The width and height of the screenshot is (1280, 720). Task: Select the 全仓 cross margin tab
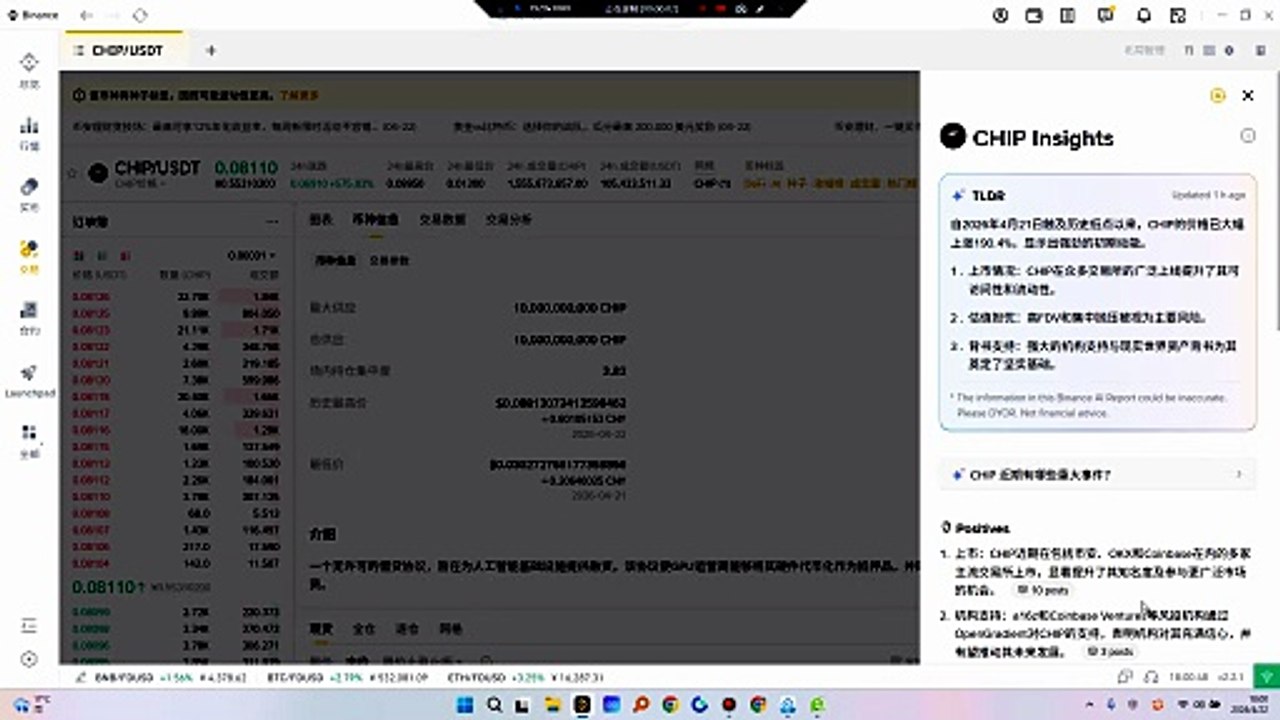pyautogui.click(x=364, y=629)
